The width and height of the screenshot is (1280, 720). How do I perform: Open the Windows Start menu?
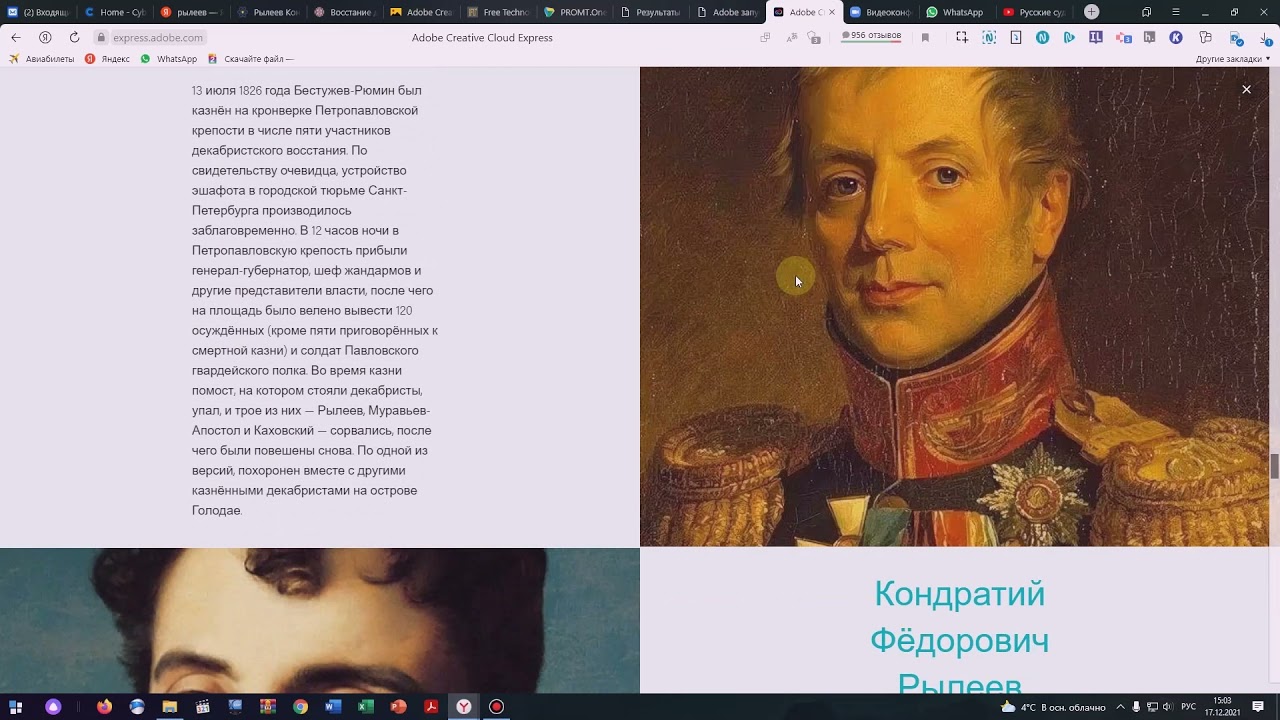pos(15,707)
